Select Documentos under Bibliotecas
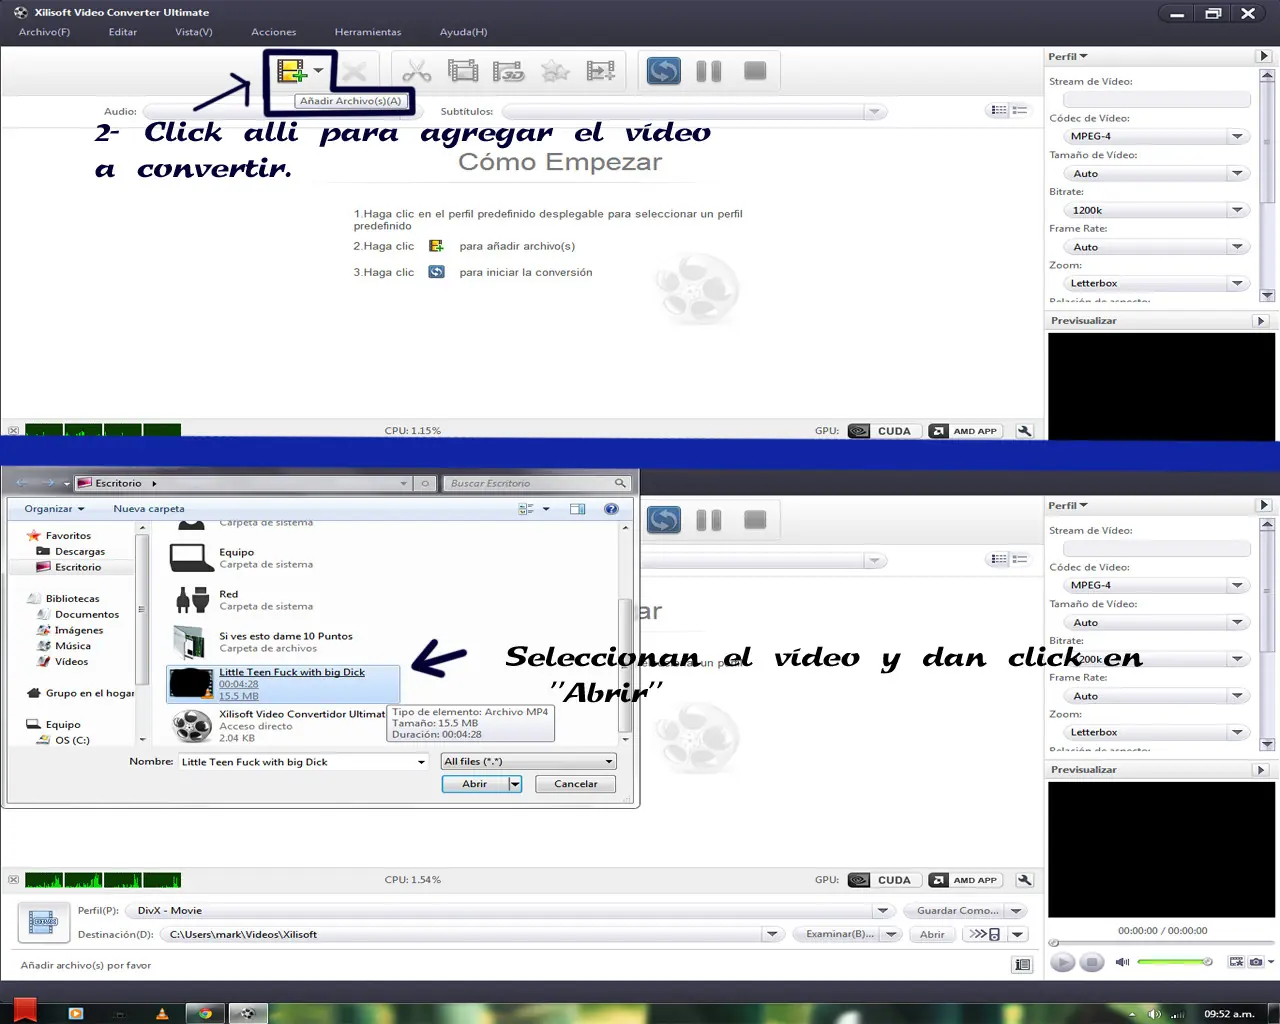1280x1024 pixels. tap(87, 614)
